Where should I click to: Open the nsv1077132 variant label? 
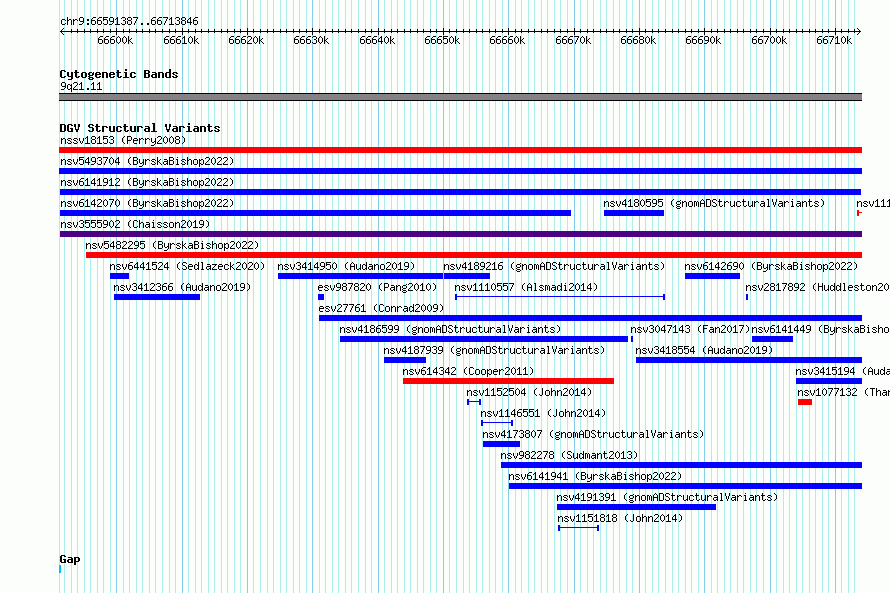[x=843, y=392]
